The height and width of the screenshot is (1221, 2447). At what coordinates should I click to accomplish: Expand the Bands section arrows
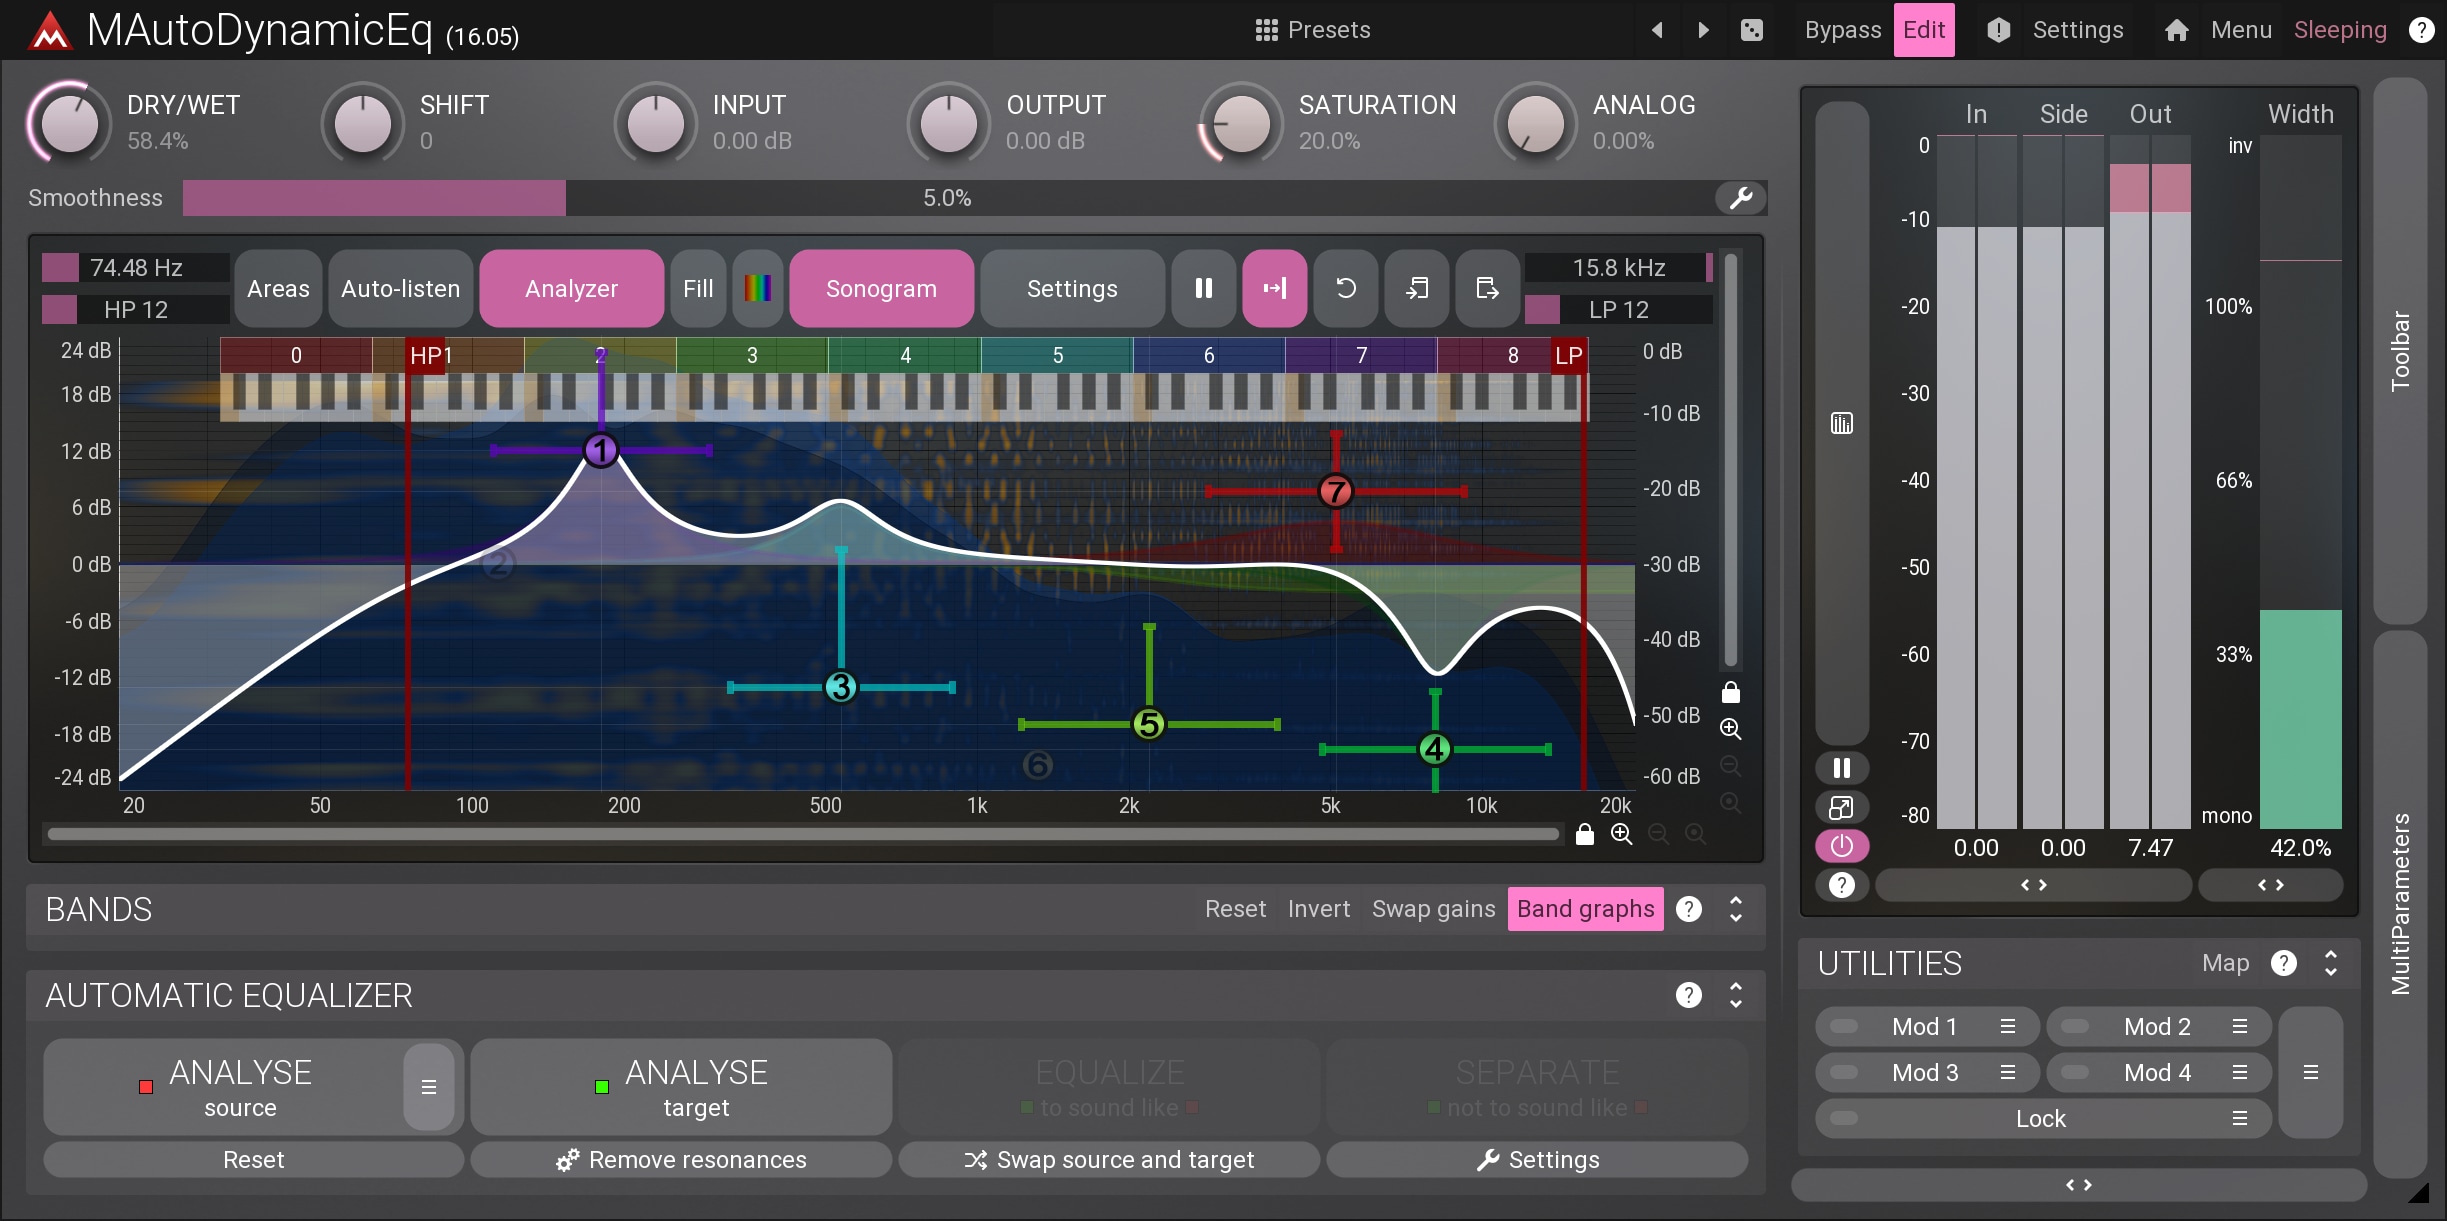click(1736, 909)
